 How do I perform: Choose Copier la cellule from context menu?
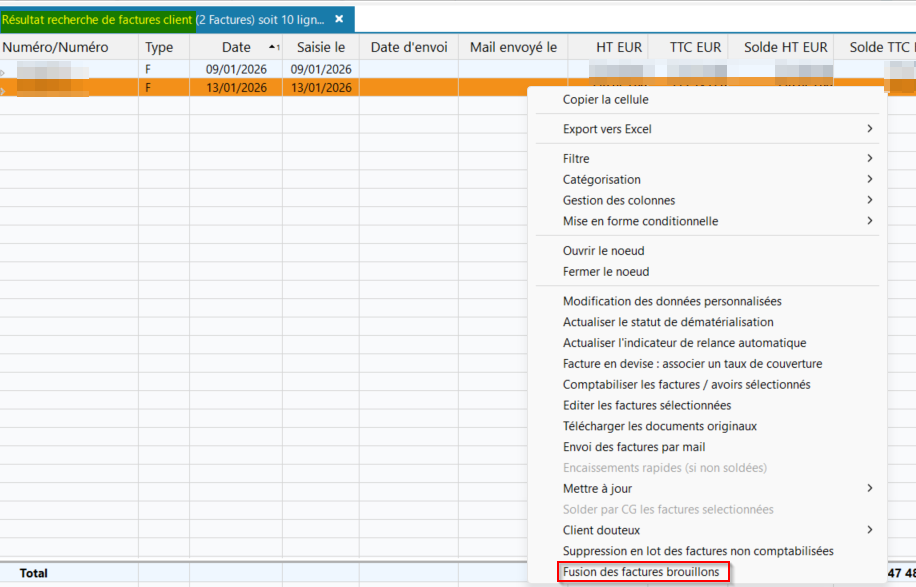(605, 99)
